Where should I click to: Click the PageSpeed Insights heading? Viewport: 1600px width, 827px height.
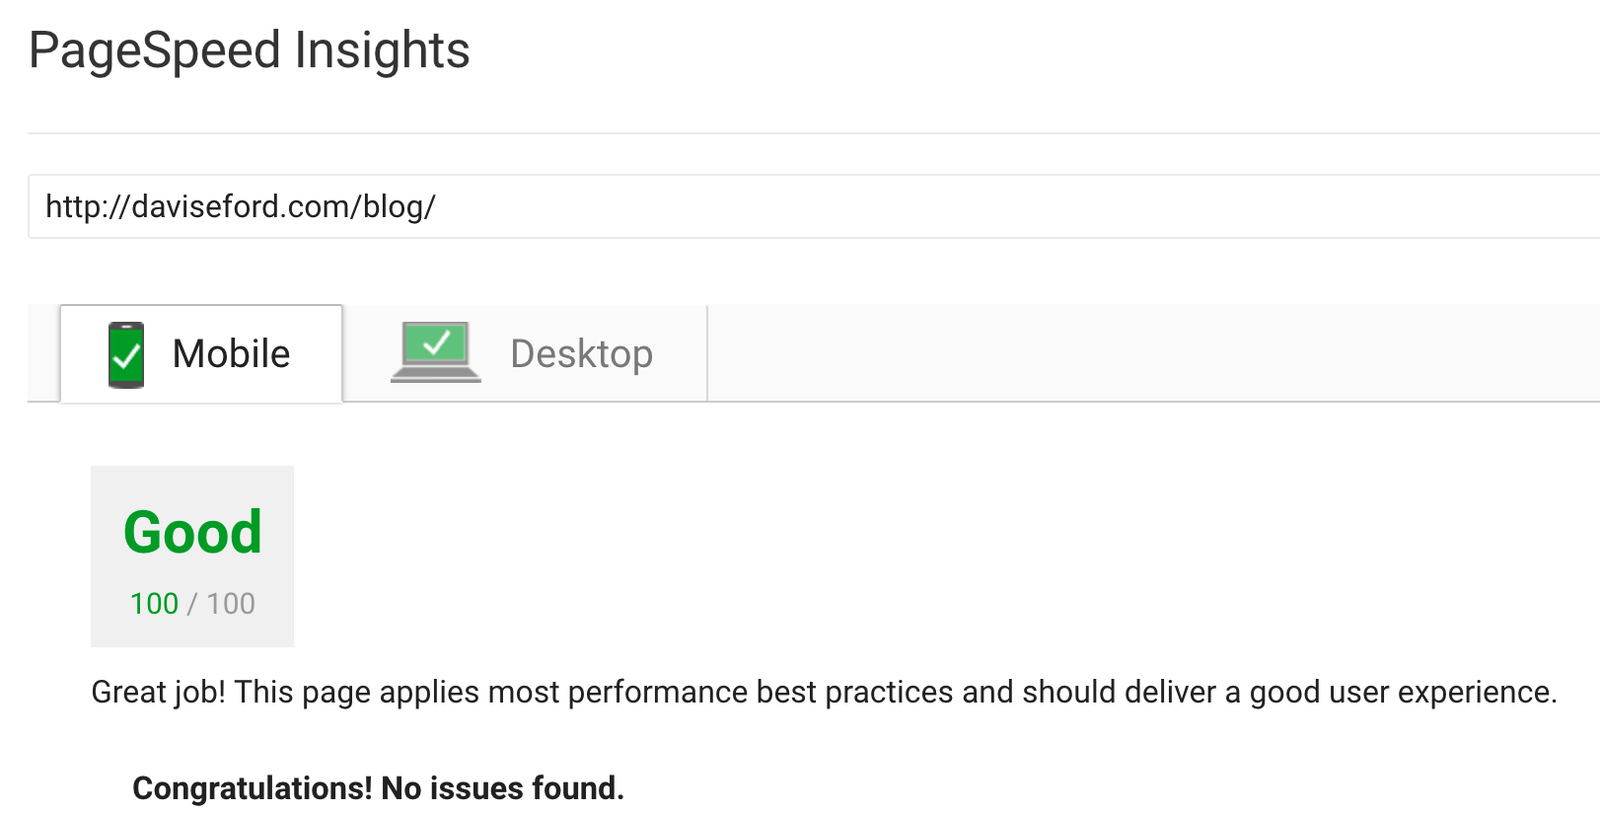click(249, 50)
